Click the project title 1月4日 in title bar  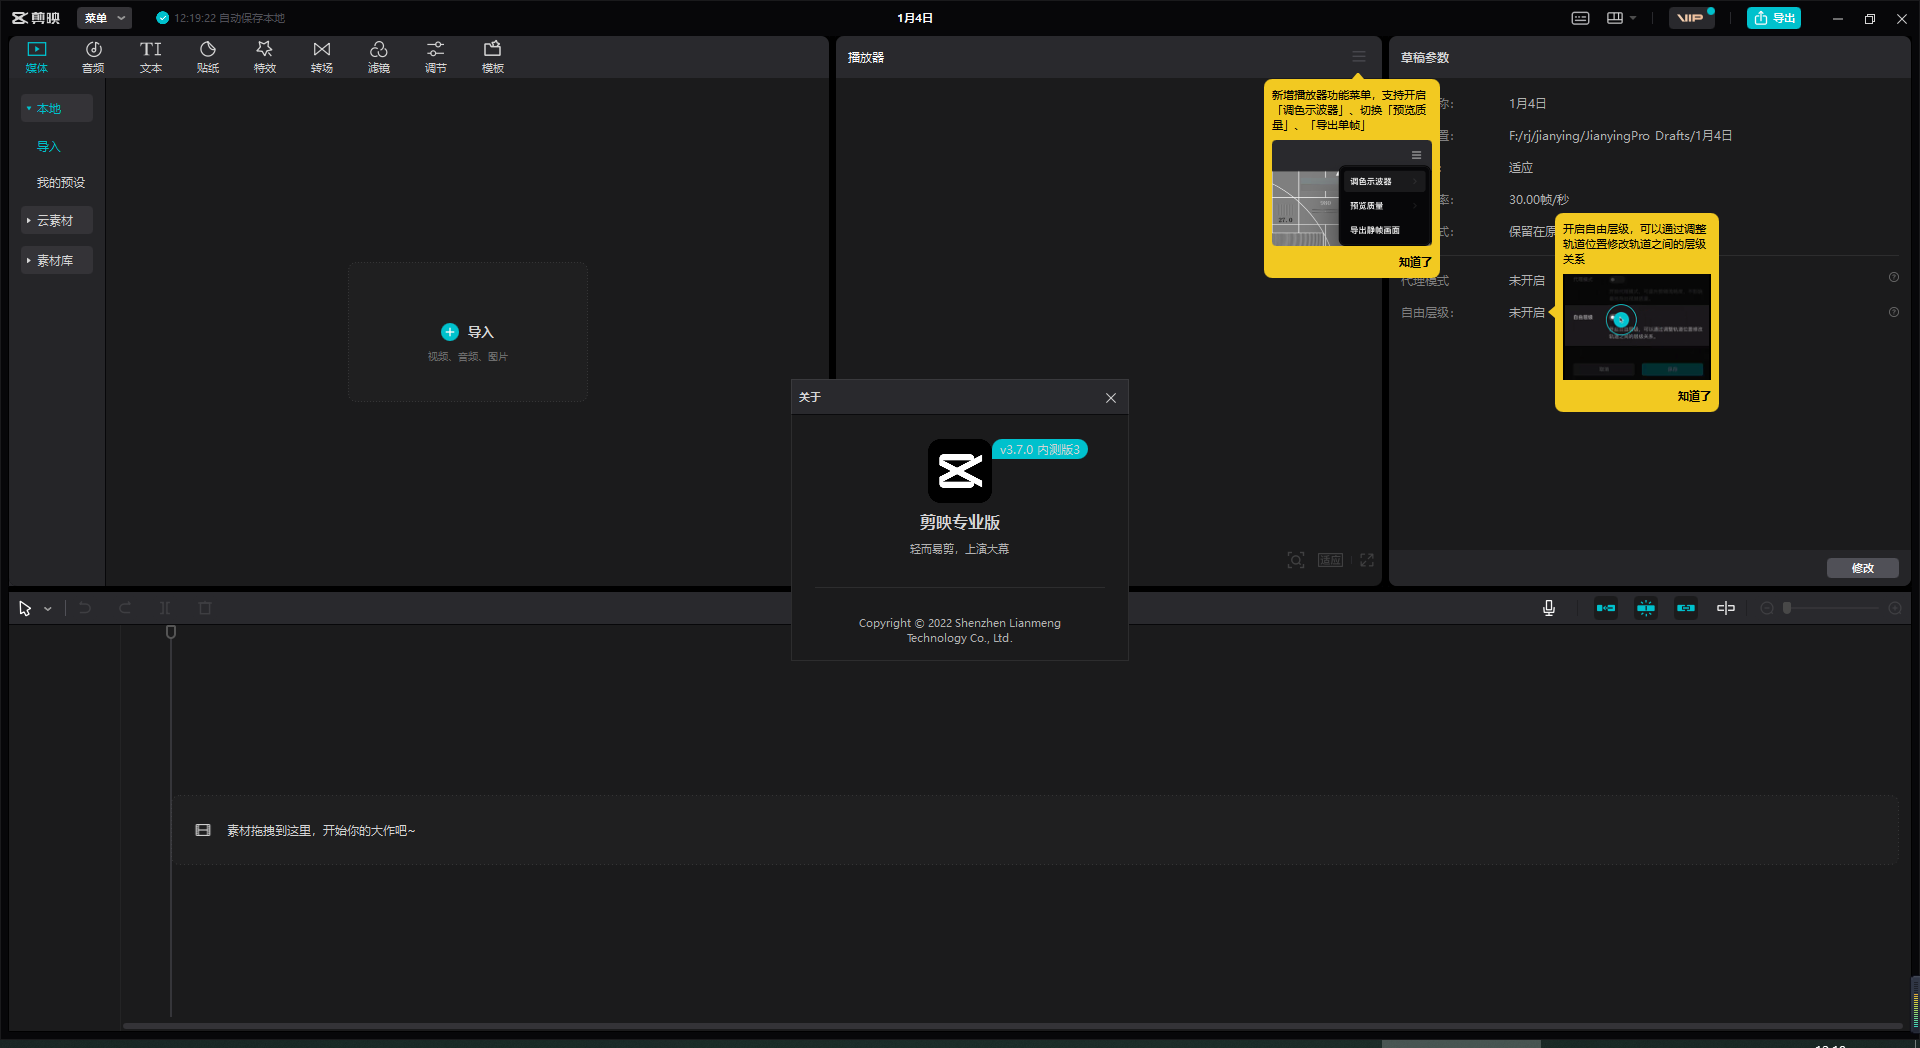[915, 18]
